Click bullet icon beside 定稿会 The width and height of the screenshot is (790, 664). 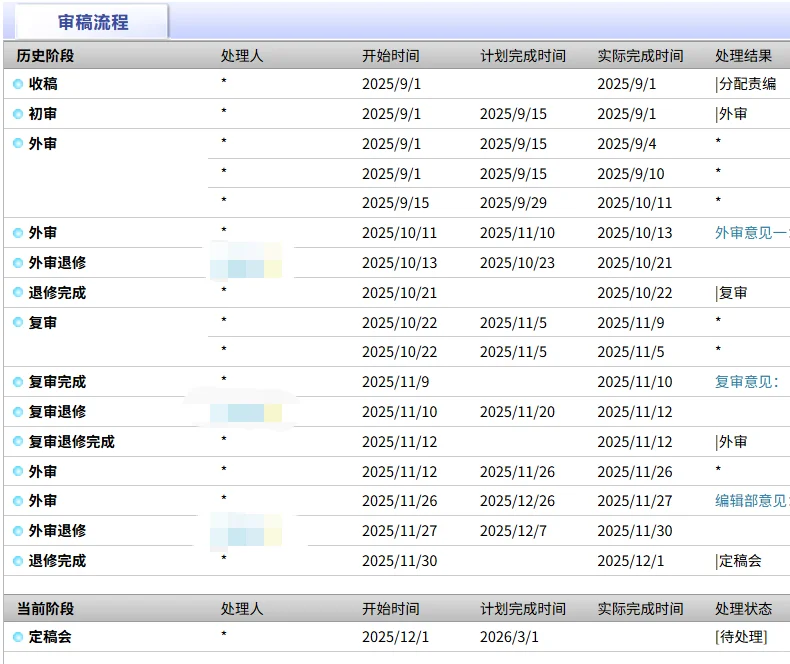(18, 637)
